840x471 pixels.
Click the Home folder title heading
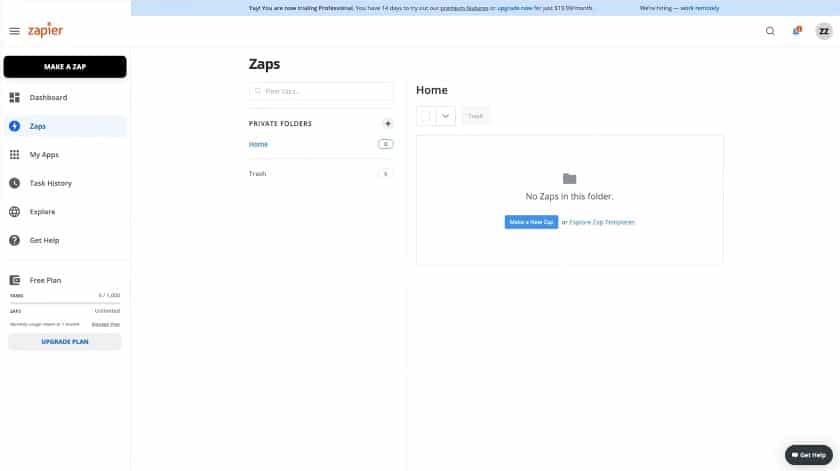(432, 90)
